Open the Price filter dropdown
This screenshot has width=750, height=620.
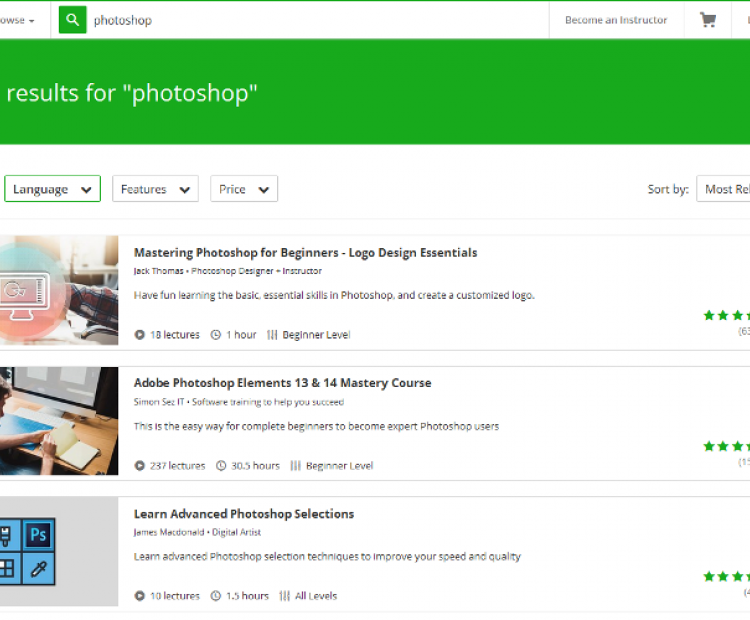[244, 189]
